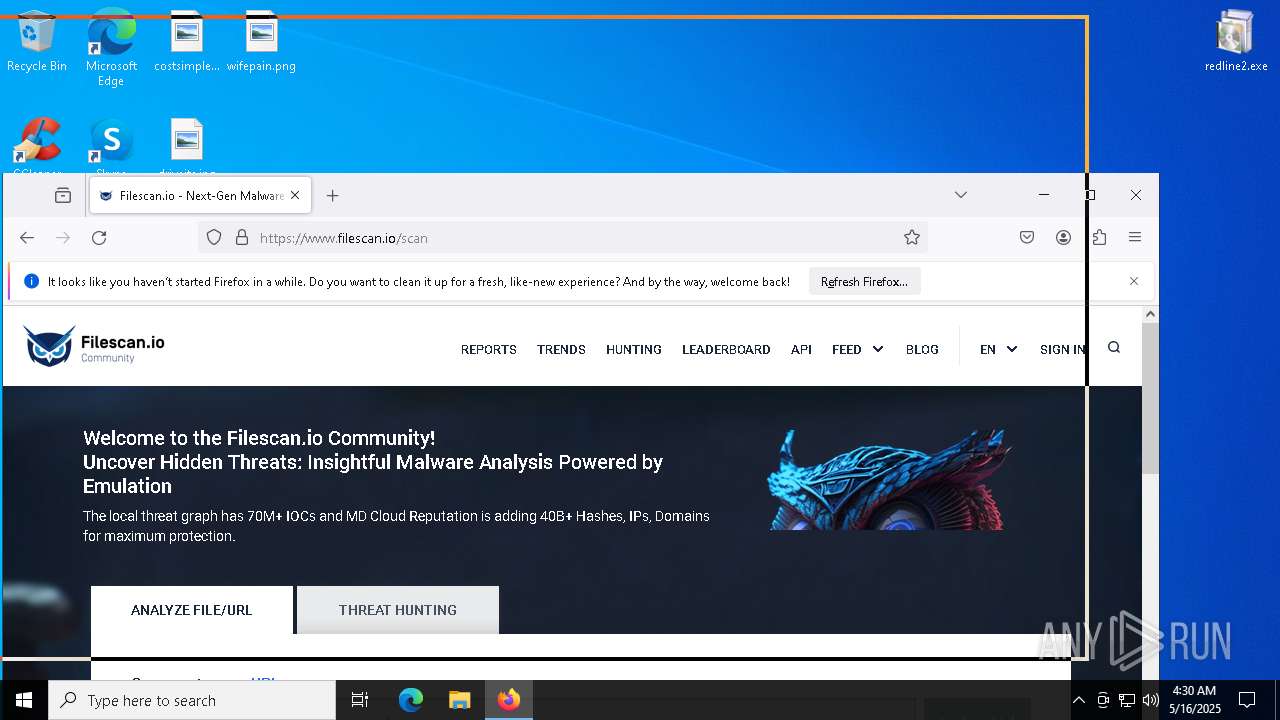
Task: Select ANALYZE FILE/URL tab
Action: tap(192, 610)
